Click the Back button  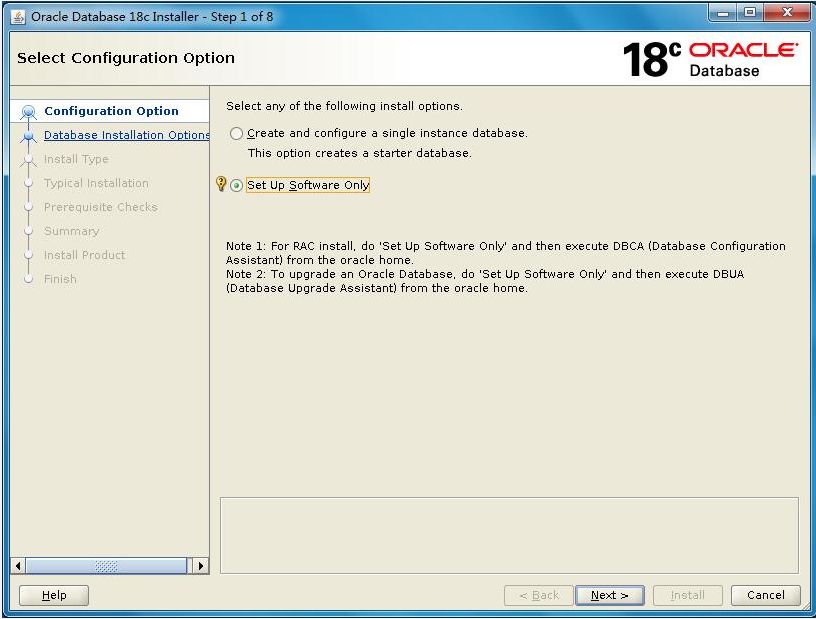539,595
